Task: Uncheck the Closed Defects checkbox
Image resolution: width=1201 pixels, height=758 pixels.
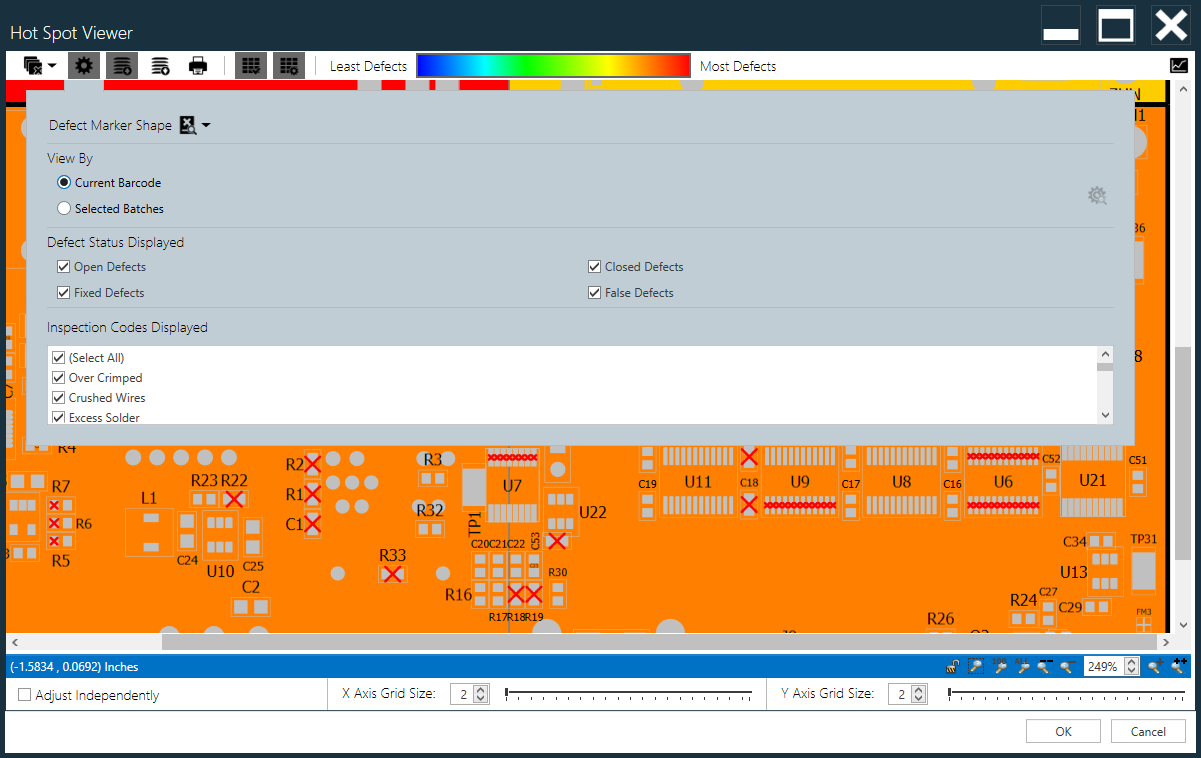Action: click(x=595, y=266)
